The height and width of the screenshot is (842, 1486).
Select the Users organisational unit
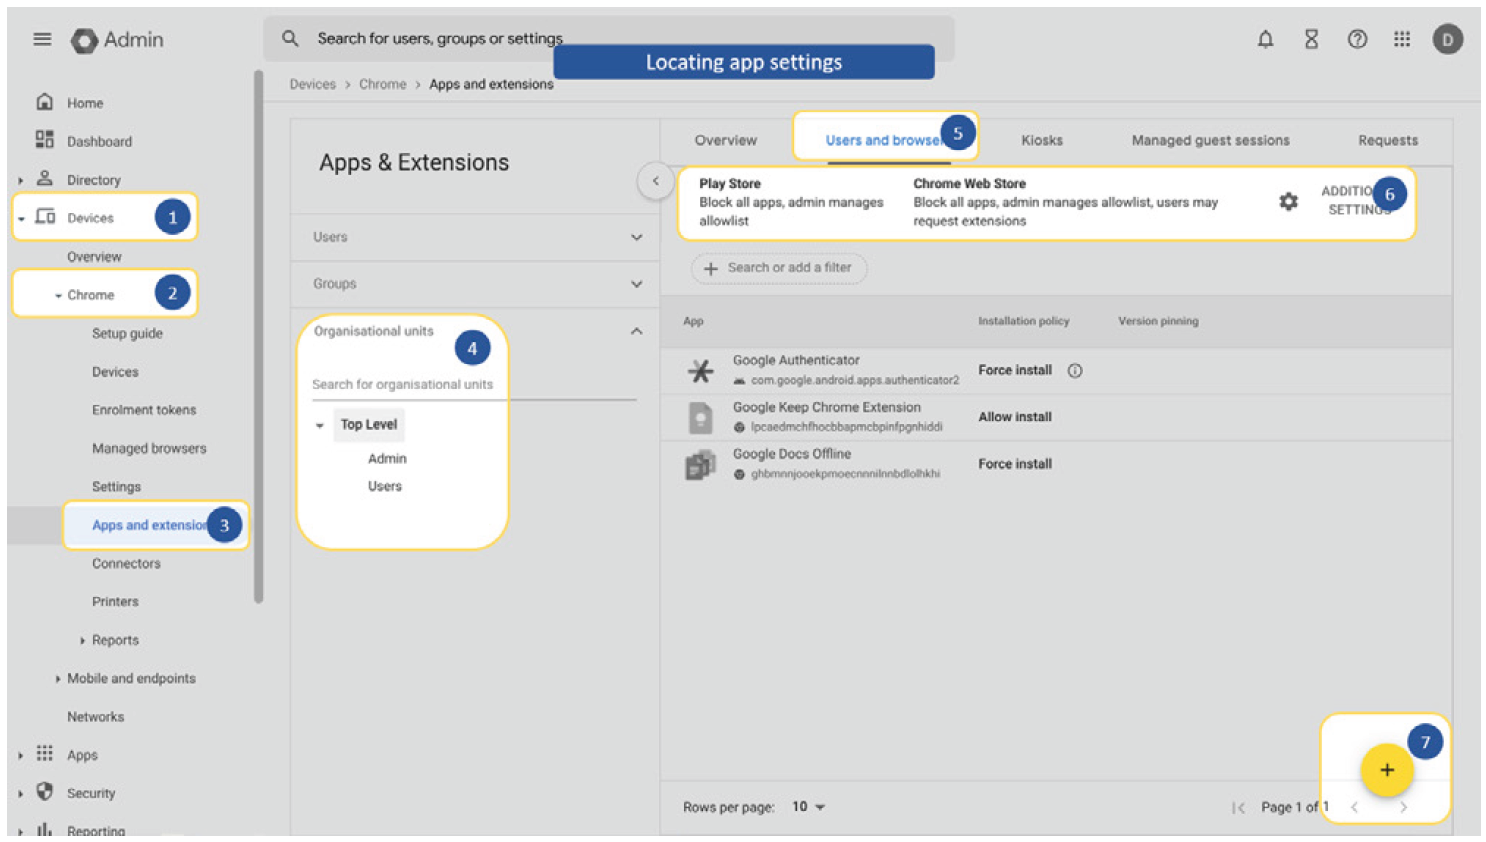[x=385, y=486]
